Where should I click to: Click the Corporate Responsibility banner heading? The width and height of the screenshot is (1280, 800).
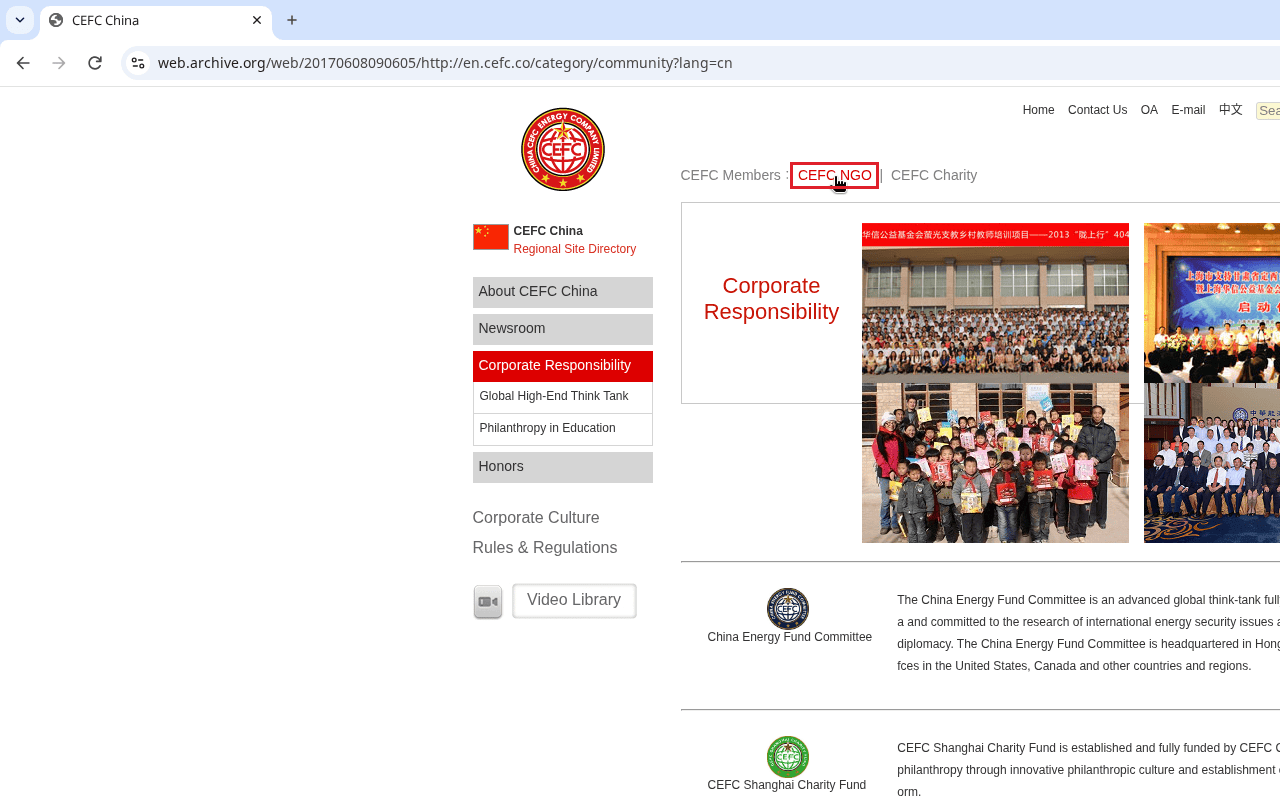click(x=771, y=299)
